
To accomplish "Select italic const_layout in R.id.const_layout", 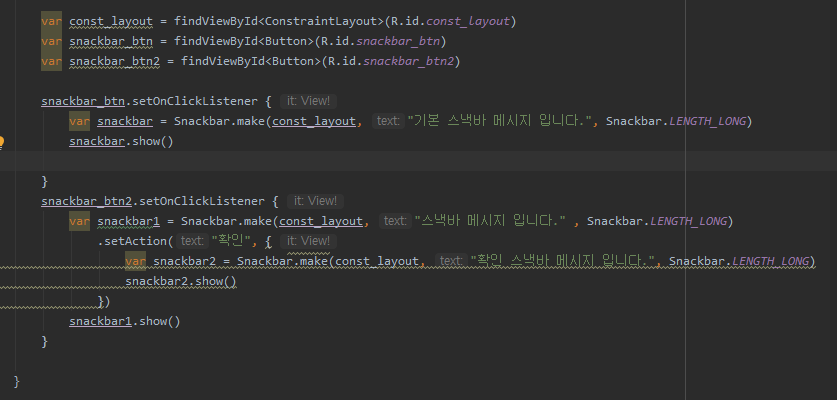I will (468, 21).
